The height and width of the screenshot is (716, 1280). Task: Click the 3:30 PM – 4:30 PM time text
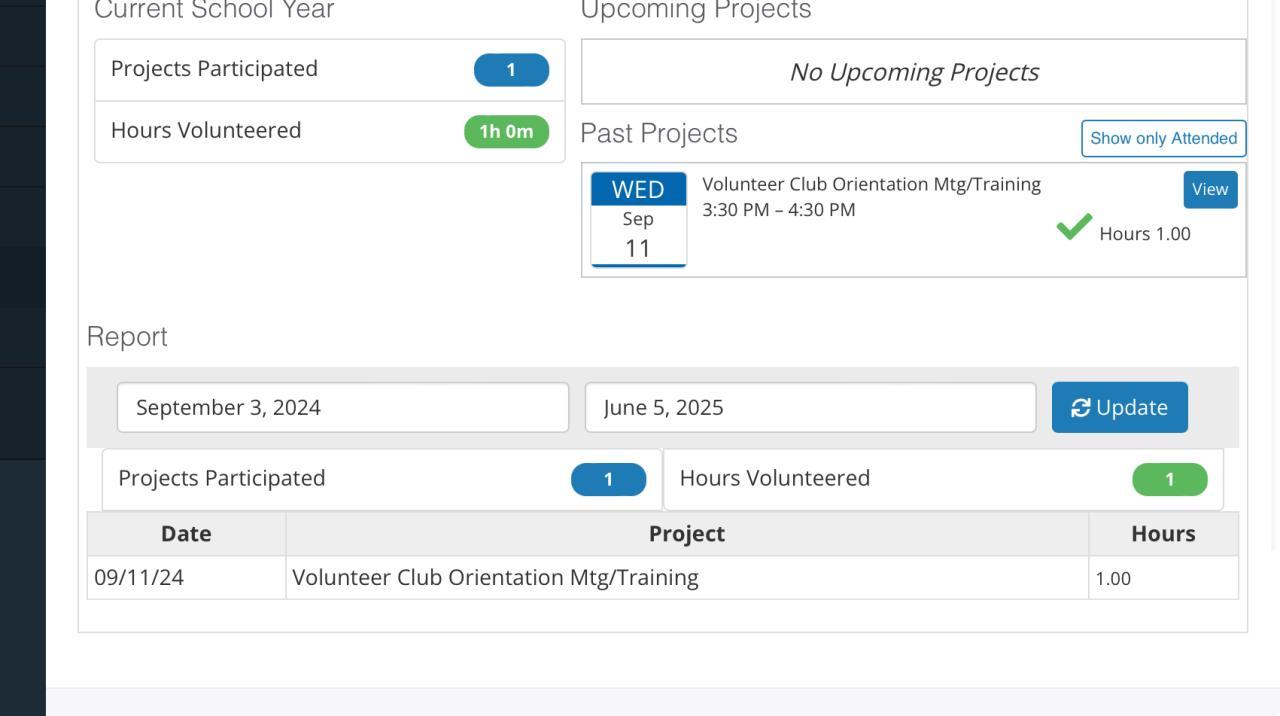[x=779, y=210]
